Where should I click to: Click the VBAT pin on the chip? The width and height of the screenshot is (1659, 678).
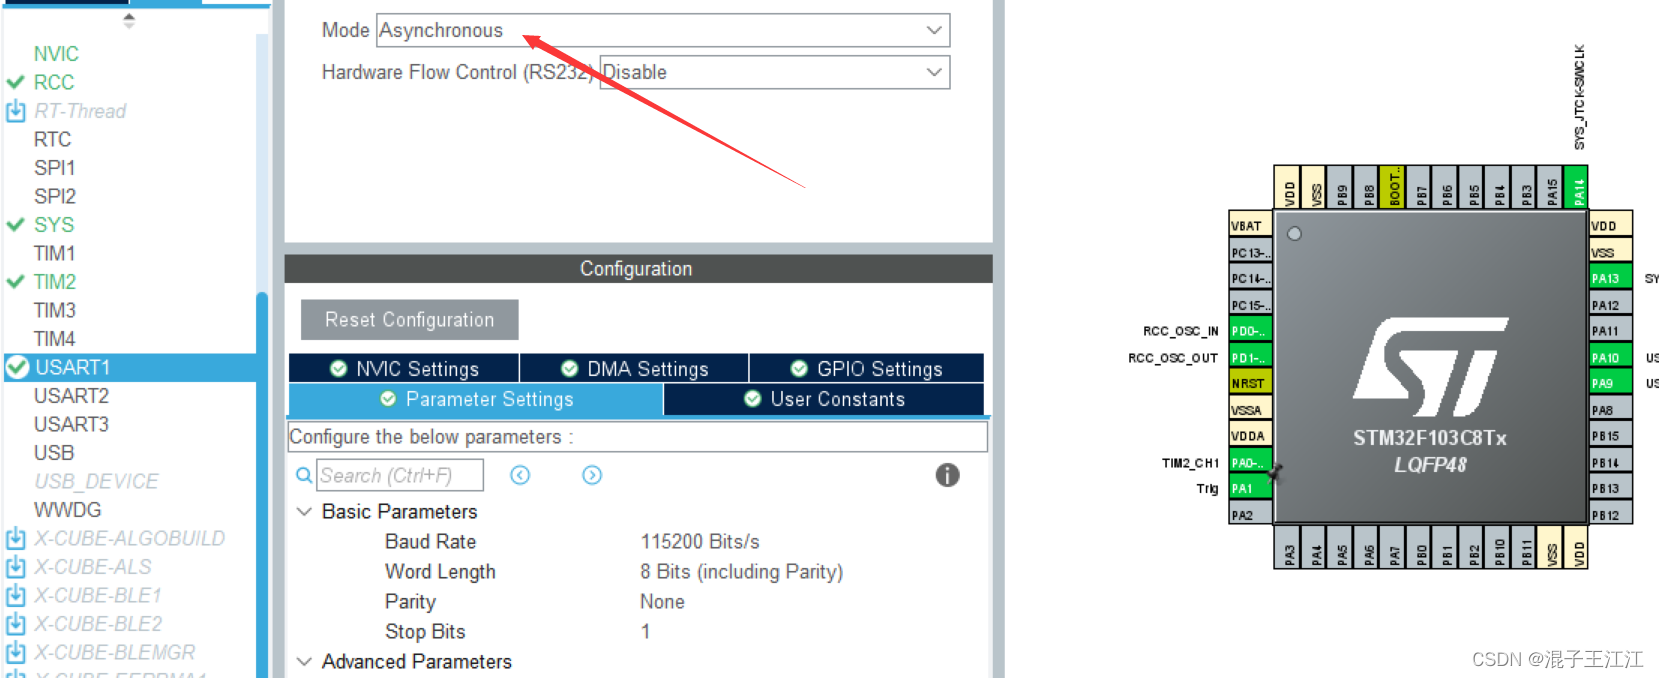pos(1250,225)
